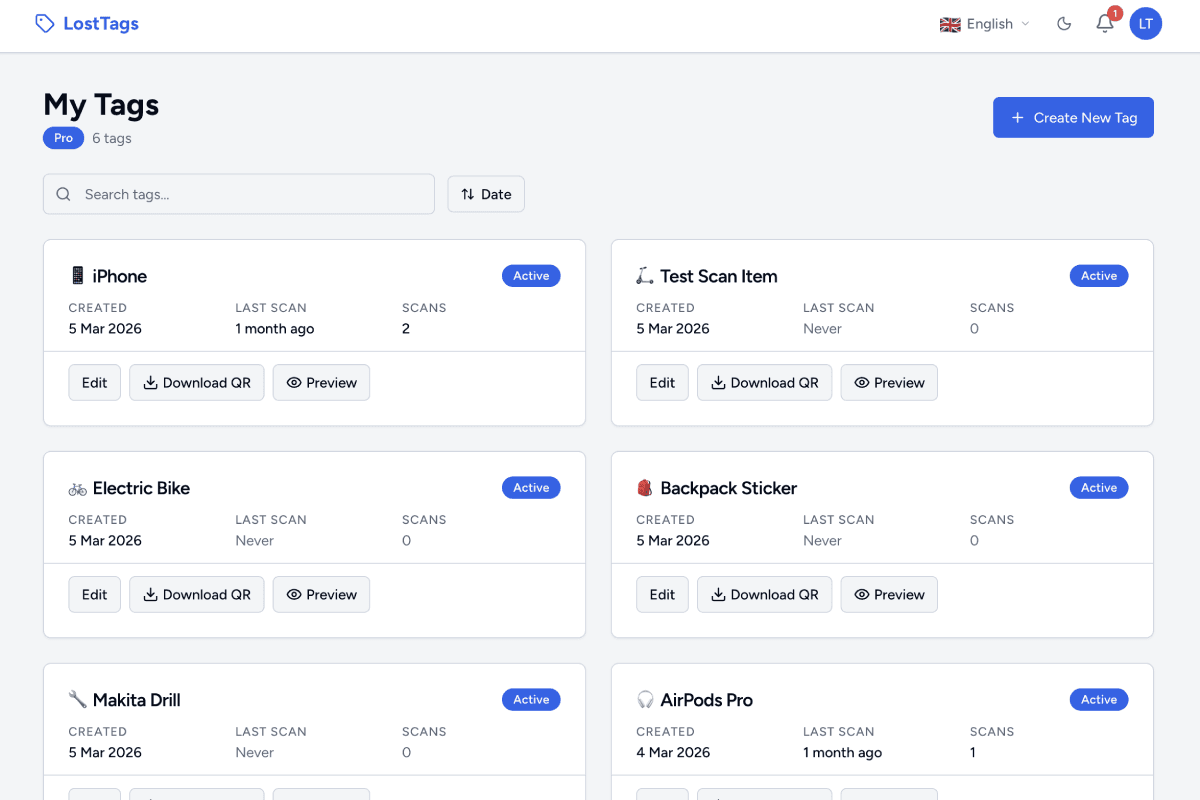Click the Active badge on AirPods Pro
Viewport: 1200px width, 800px height.
coord(1099,700)
